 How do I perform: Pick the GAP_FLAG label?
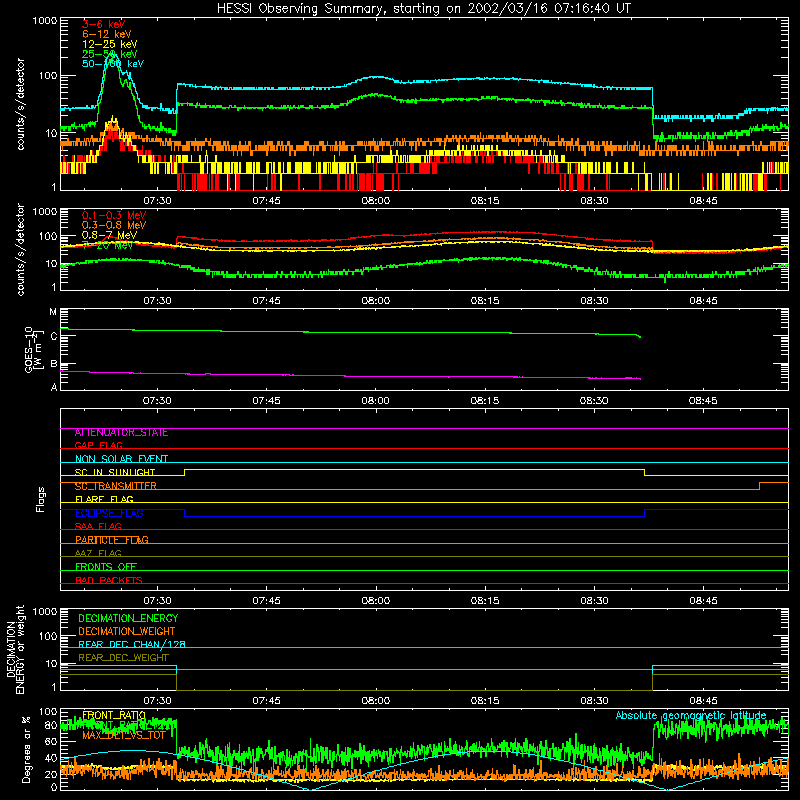point(98,445)
